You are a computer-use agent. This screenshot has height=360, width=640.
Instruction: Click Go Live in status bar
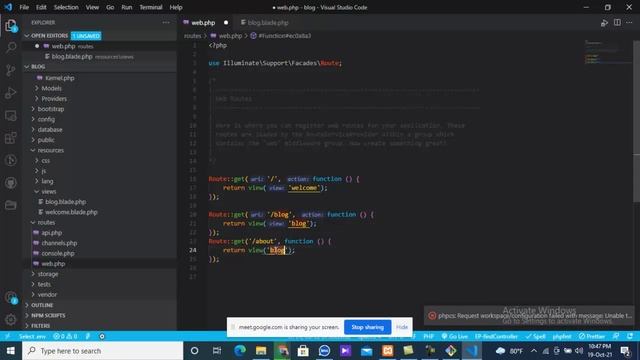pyautogui.click(x=455, y=336)
